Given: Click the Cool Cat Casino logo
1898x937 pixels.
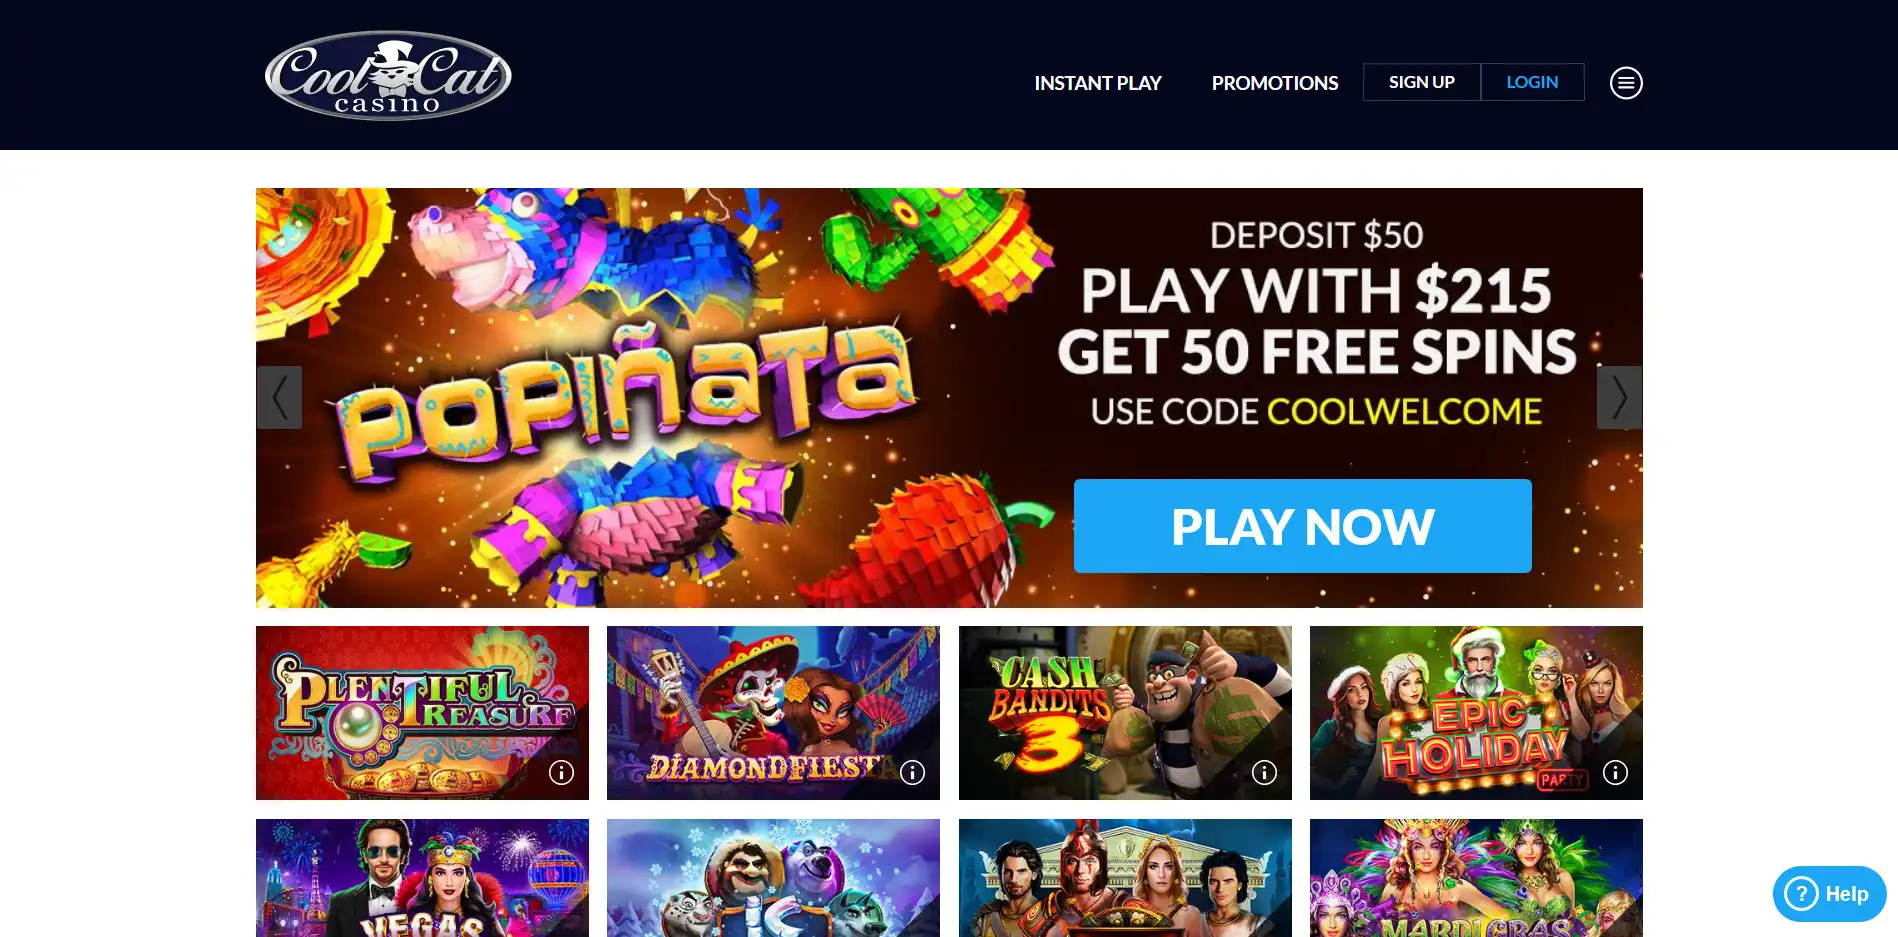Looking at the screenshot, I should click(388, 76).
